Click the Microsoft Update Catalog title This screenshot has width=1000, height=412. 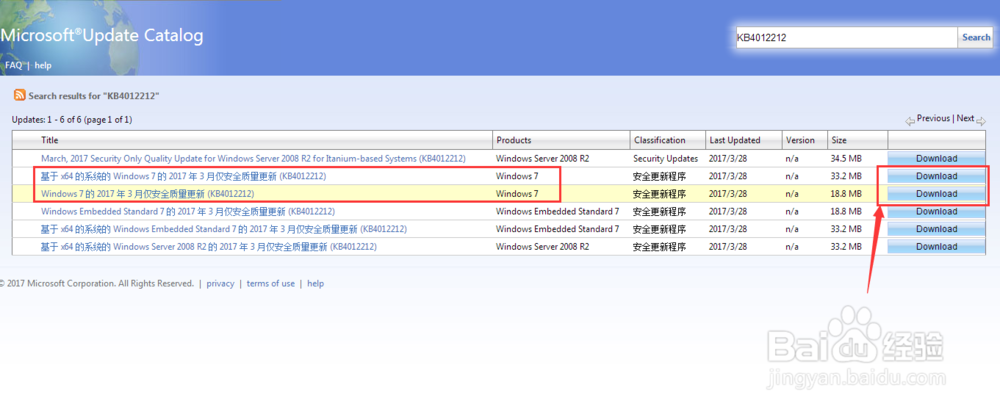coord(101,35)
